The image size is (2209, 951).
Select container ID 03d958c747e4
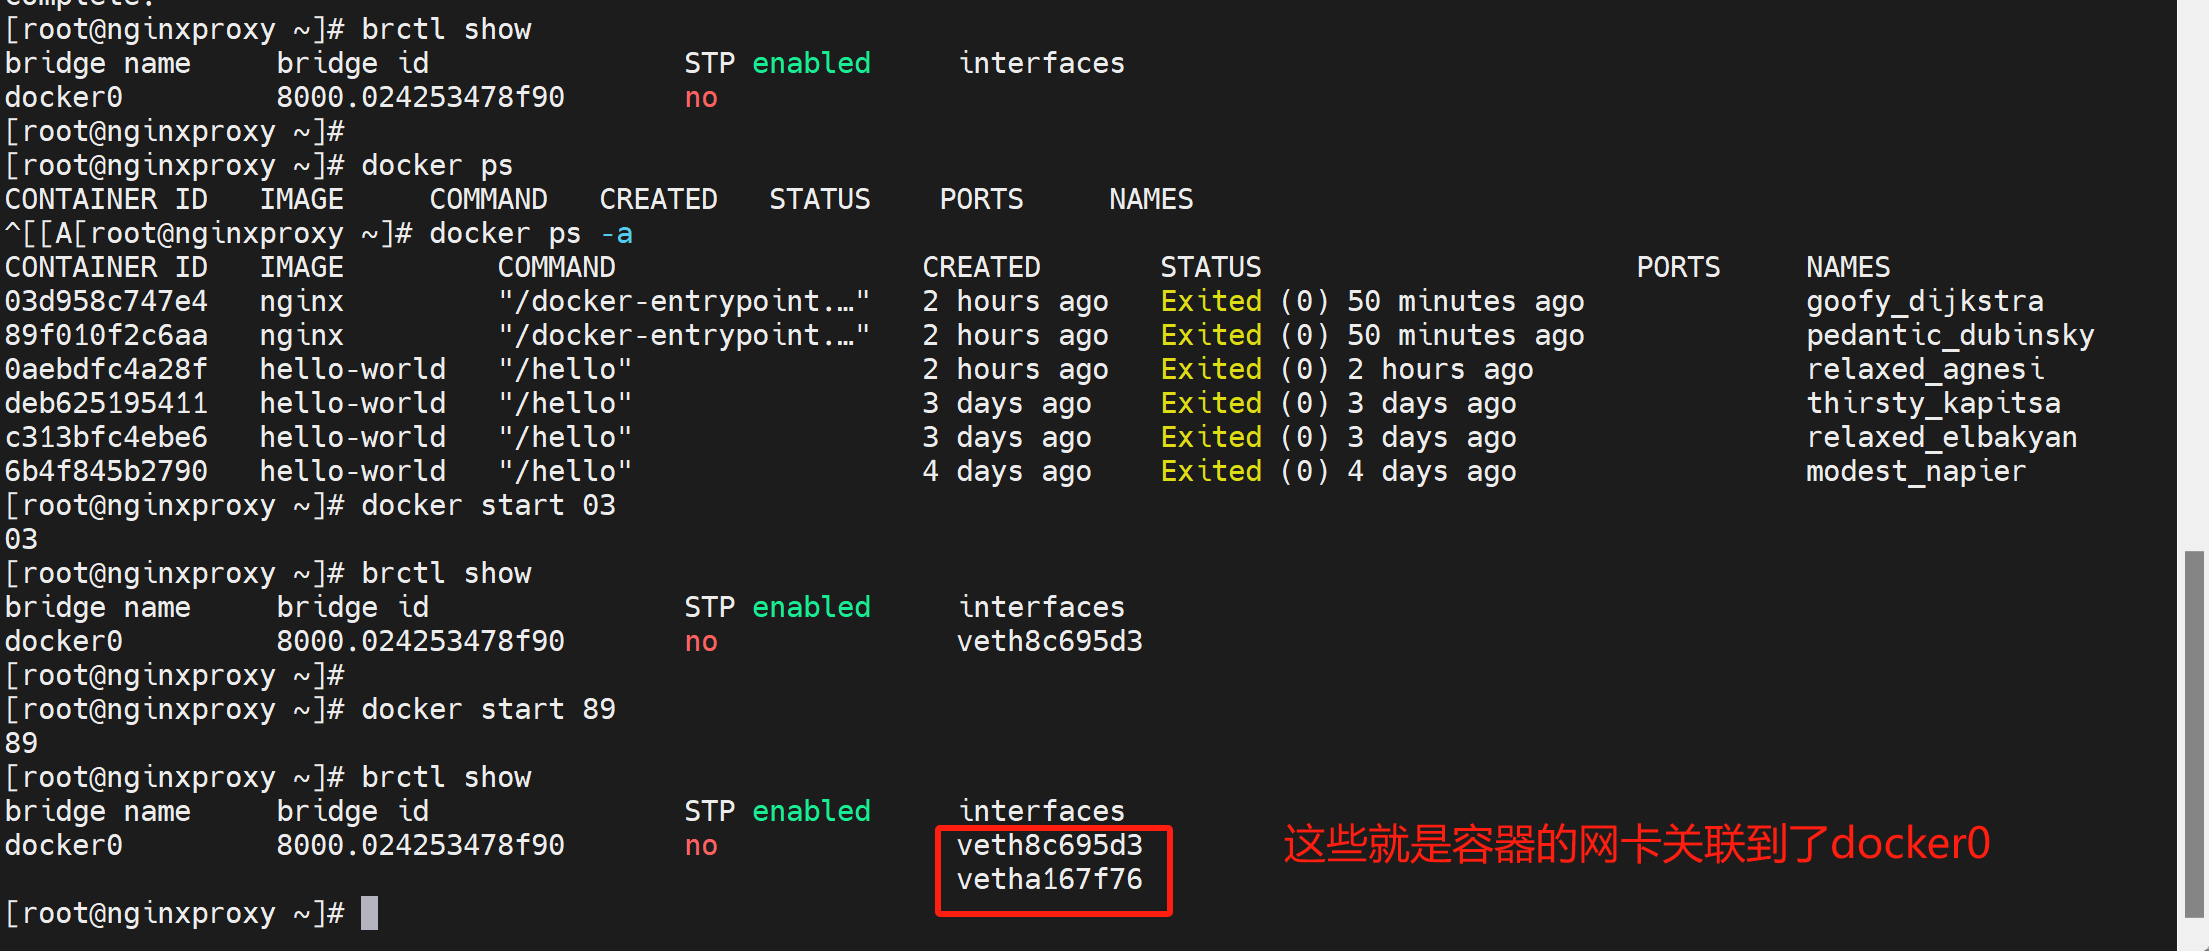[x=106, y=301]
